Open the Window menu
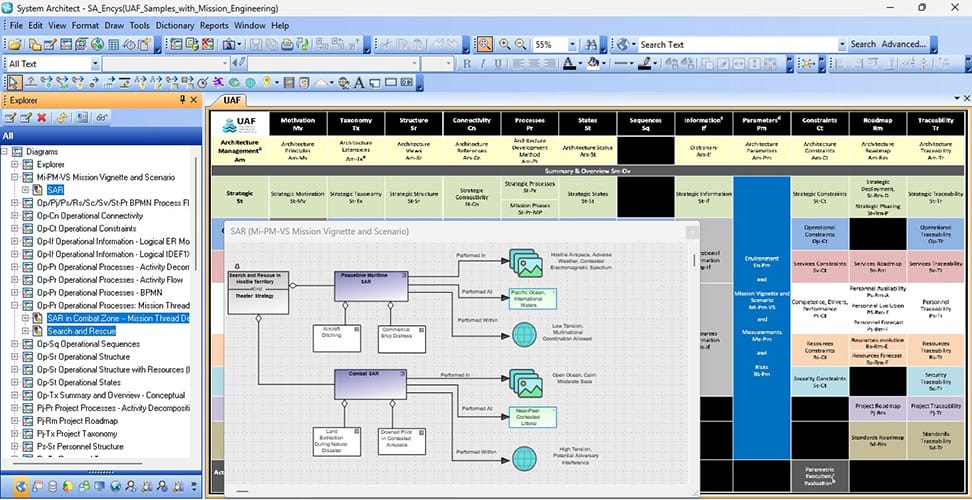Viewport: 972px width, 500px height. click(250, 25)
